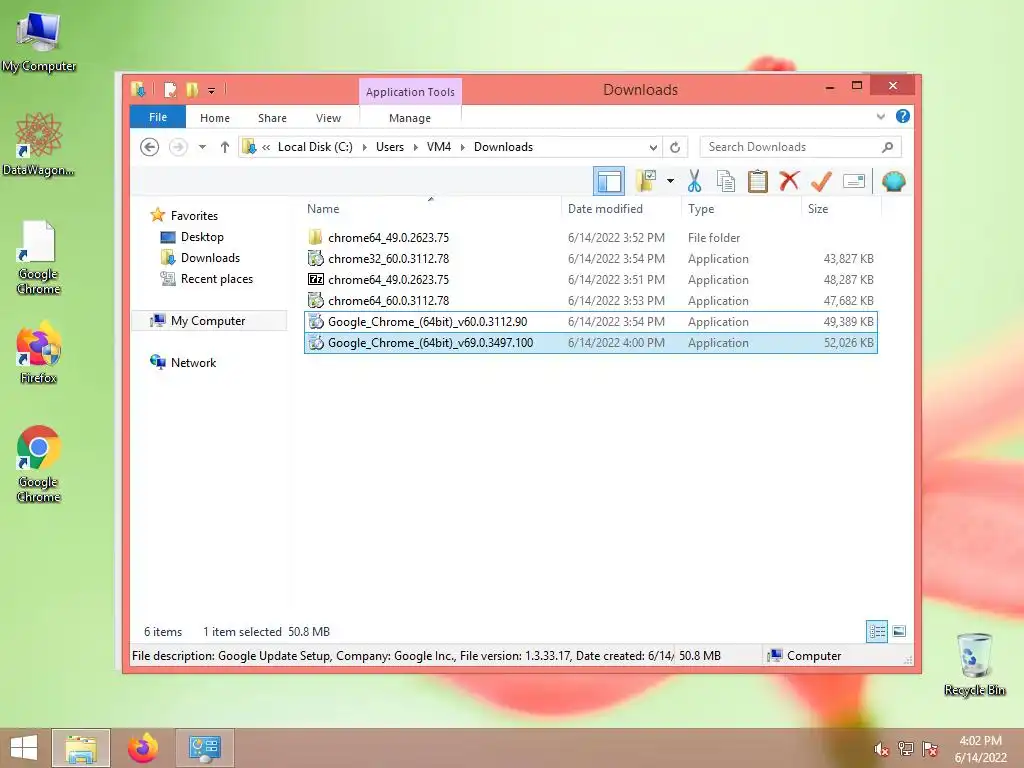The image size is (1024, 768).
Task: Open Firefox desktop shortcut
Action: click(38, 353)
